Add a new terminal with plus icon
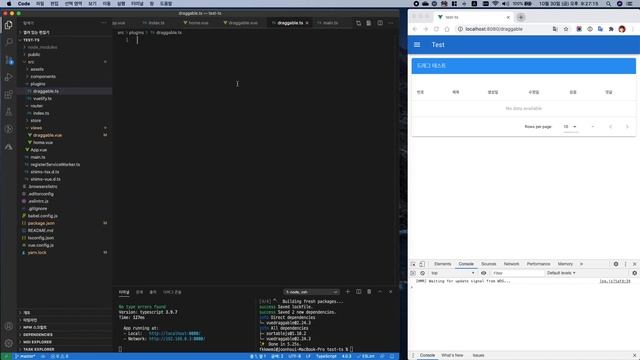The height and width of the screenshot is (360, 640). pos(348,292)
